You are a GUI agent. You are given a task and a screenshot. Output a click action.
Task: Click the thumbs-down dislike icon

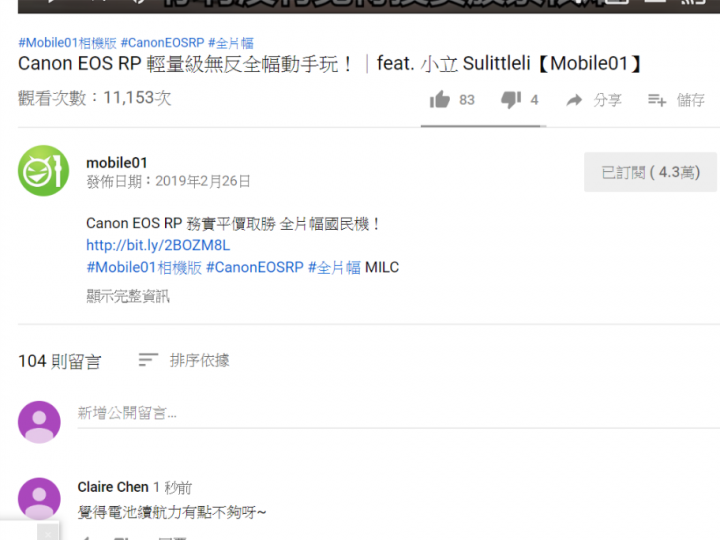511,100
